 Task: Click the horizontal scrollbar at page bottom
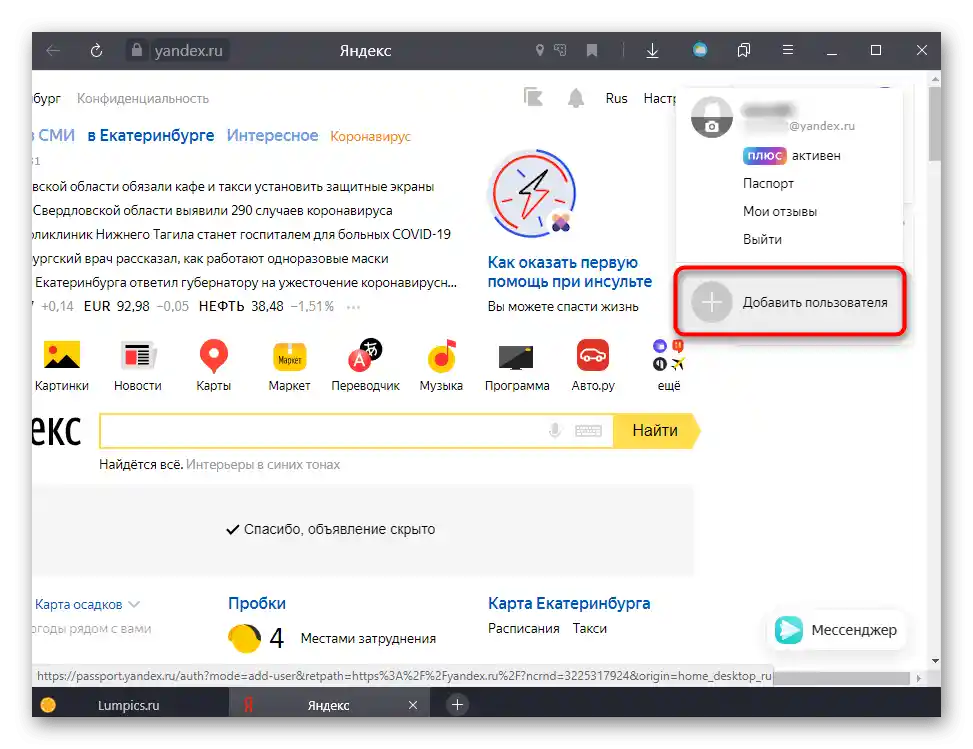(x=841, y=678)
